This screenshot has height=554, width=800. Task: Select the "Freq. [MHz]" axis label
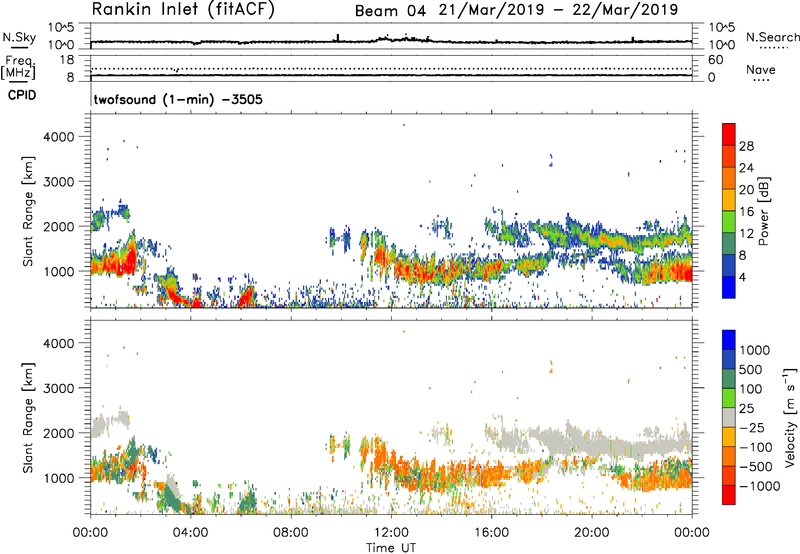(19, 67)
